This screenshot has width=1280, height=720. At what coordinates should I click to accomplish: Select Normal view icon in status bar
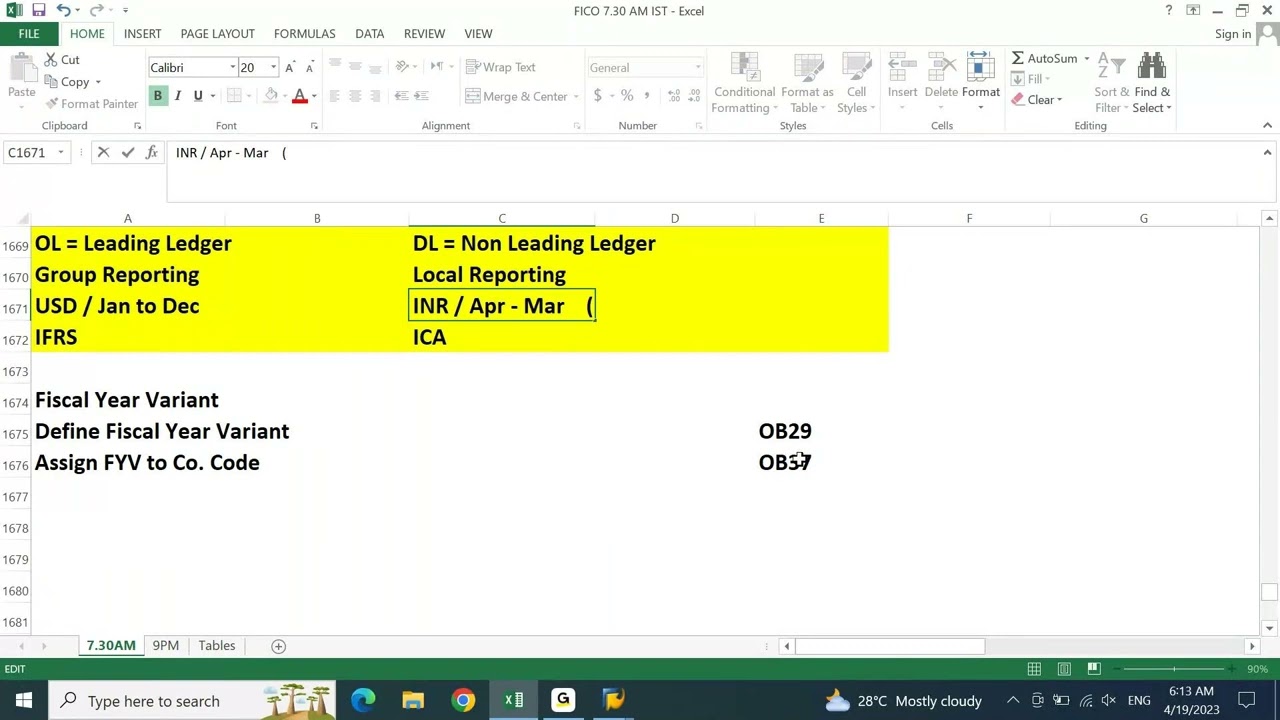pyautogui.click(x=1034, y=669)
